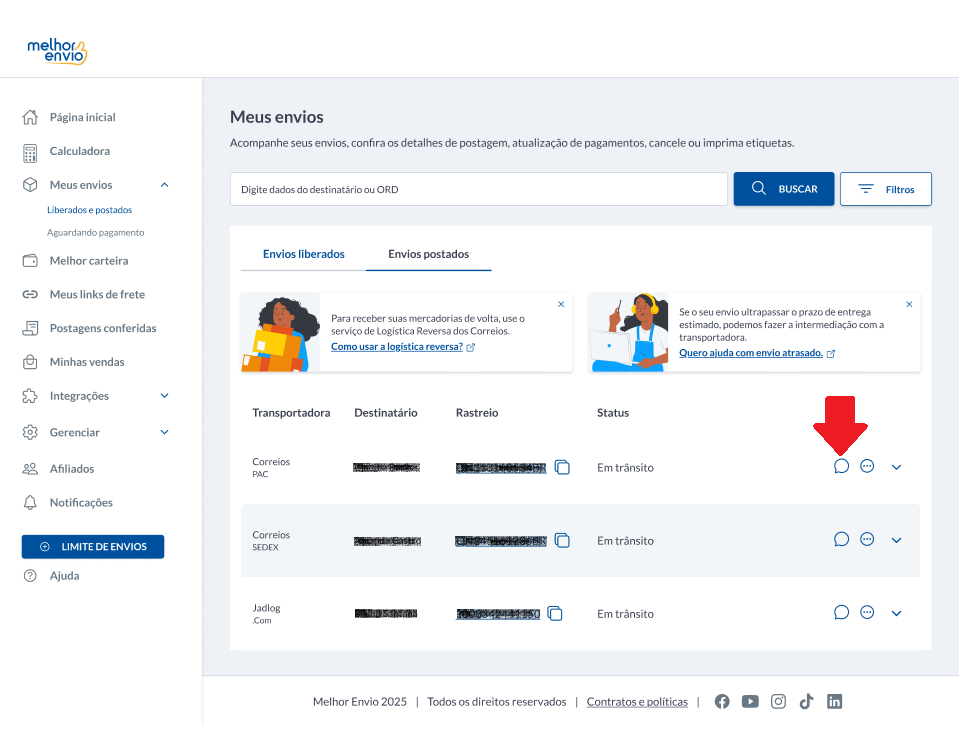Focus the destinatário or ORD search field
Viewport: 959px width, 753px height.
coord(478,189)
